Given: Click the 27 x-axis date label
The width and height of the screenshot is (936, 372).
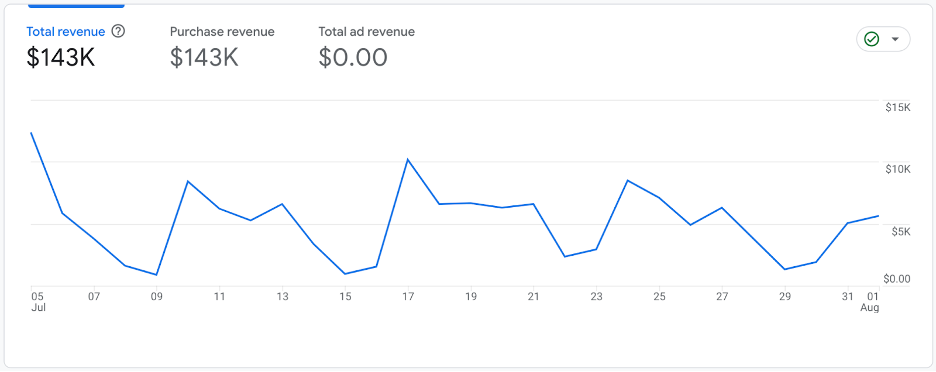Looking at the screenshot, I should pos(722,296).
